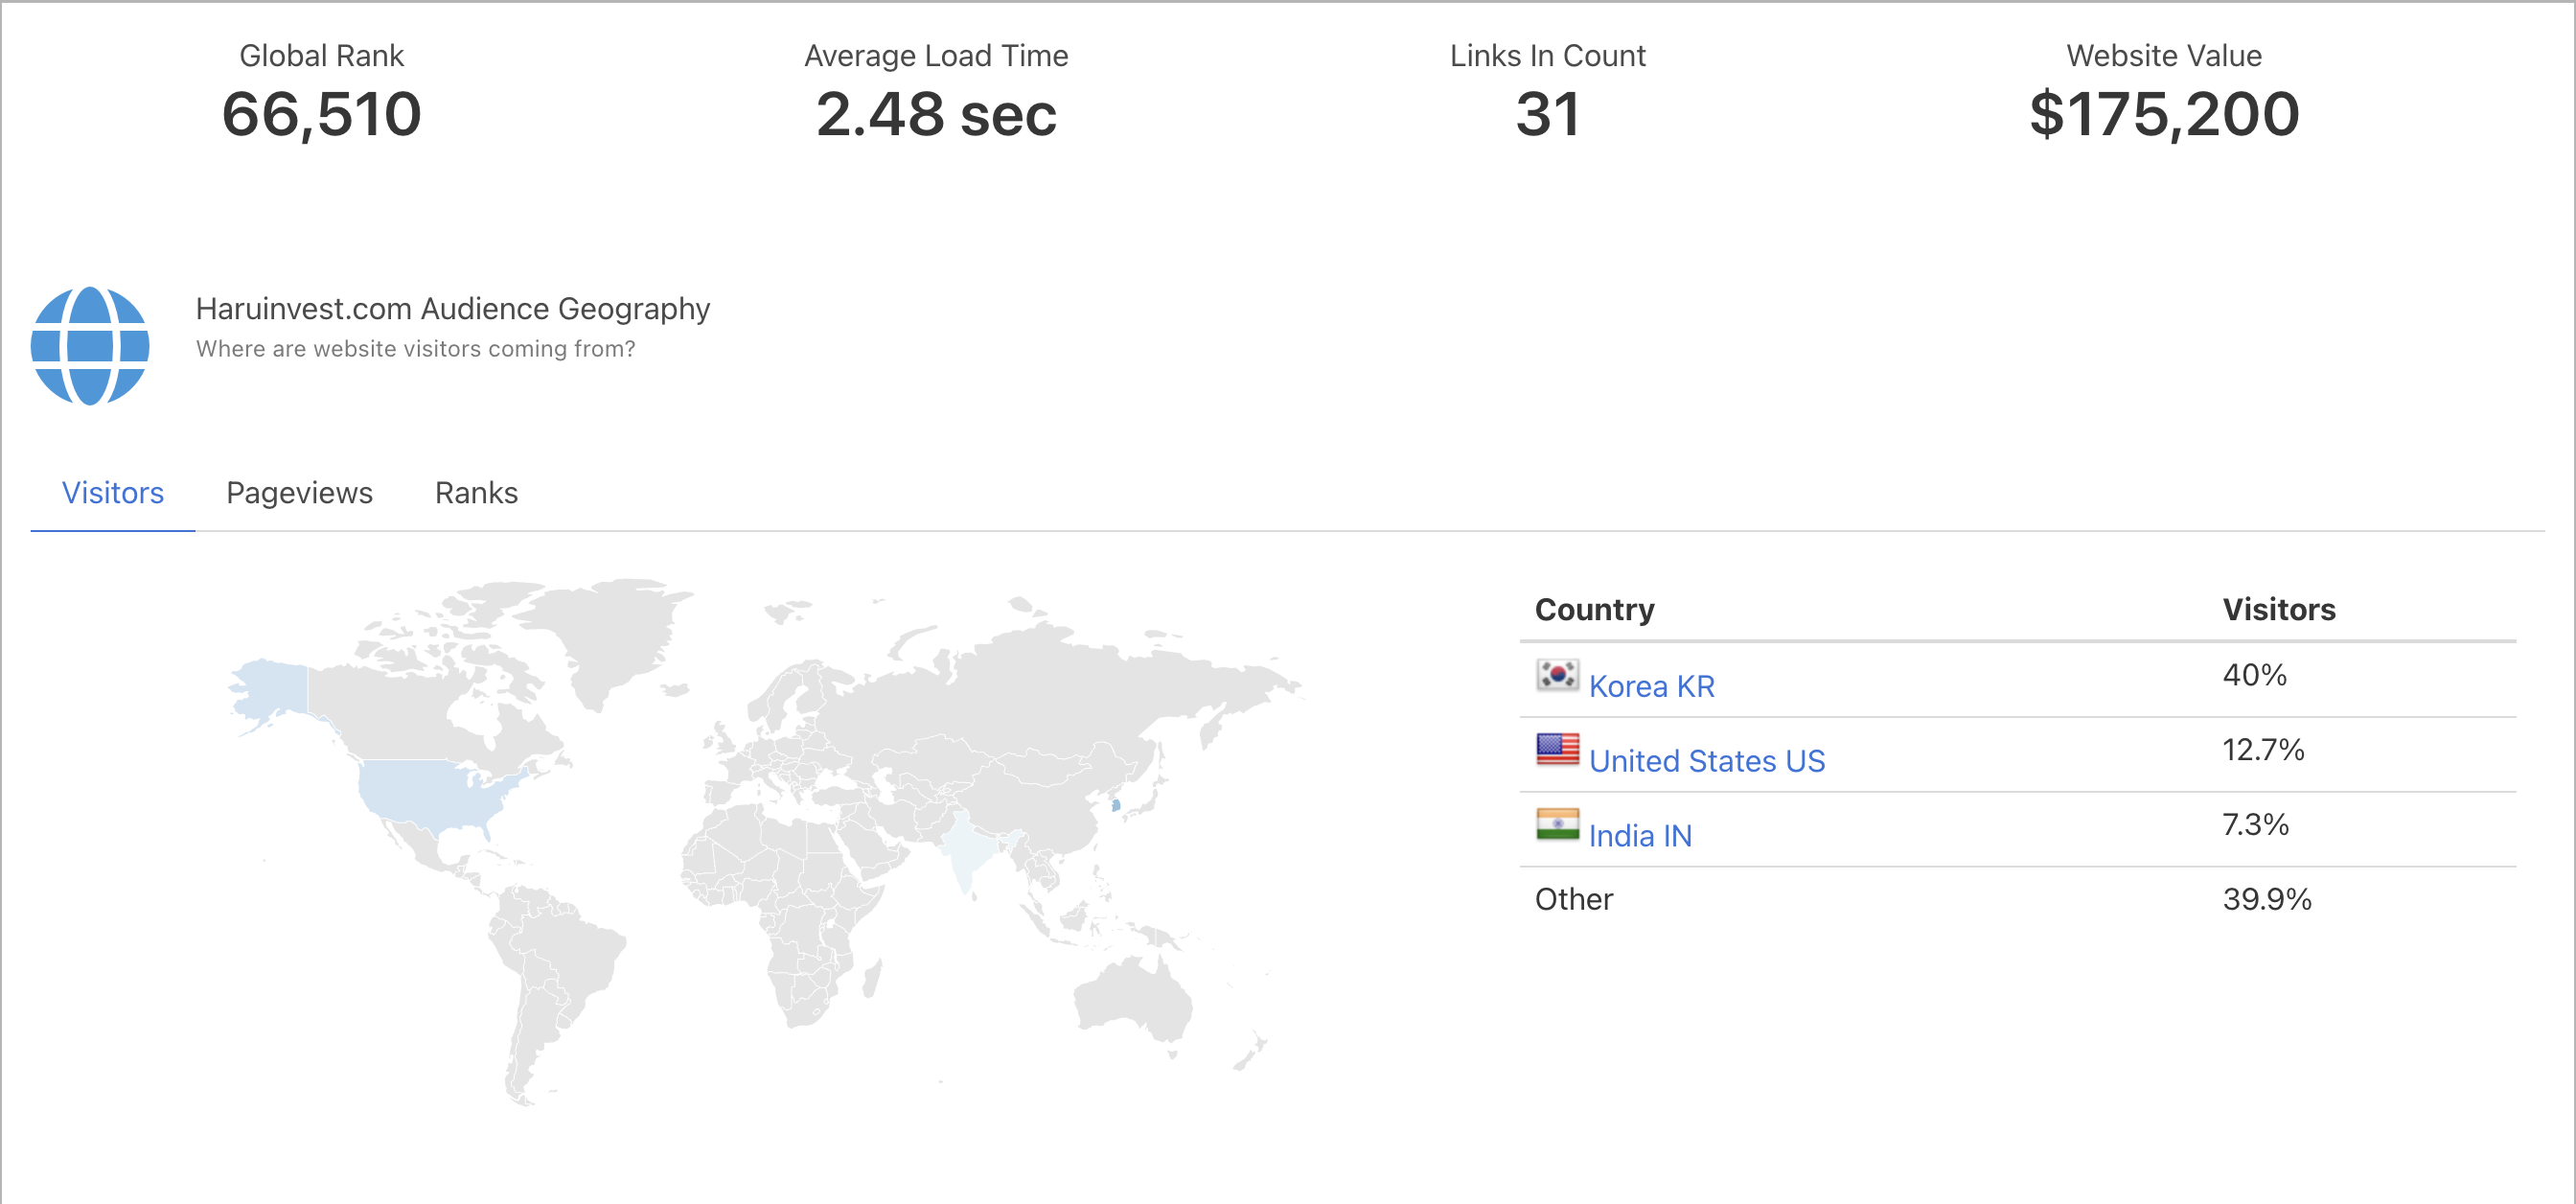Click Alaska region on the map
Viewport: 2576px width, 1204px height.
(x=272, y=687)
